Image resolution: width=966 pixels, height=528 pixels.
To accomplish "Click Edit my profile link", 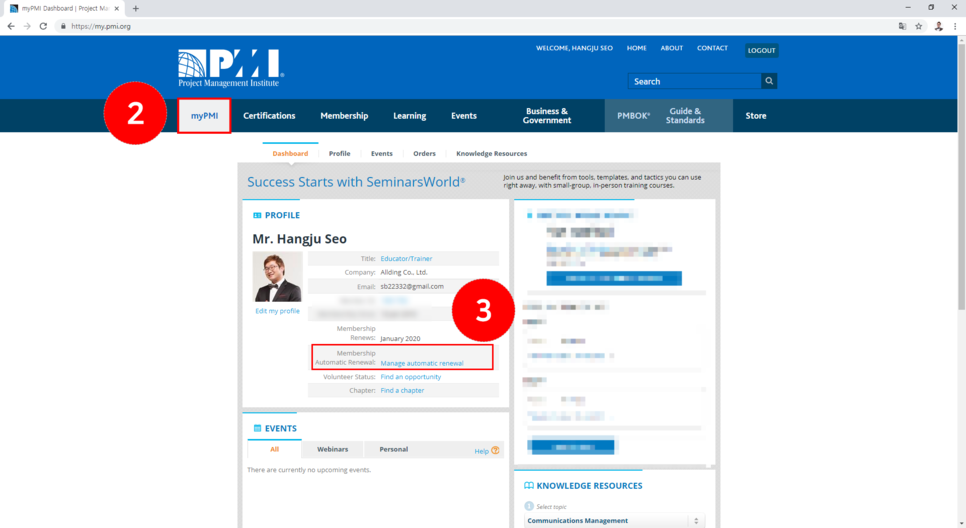I will 277,311.
